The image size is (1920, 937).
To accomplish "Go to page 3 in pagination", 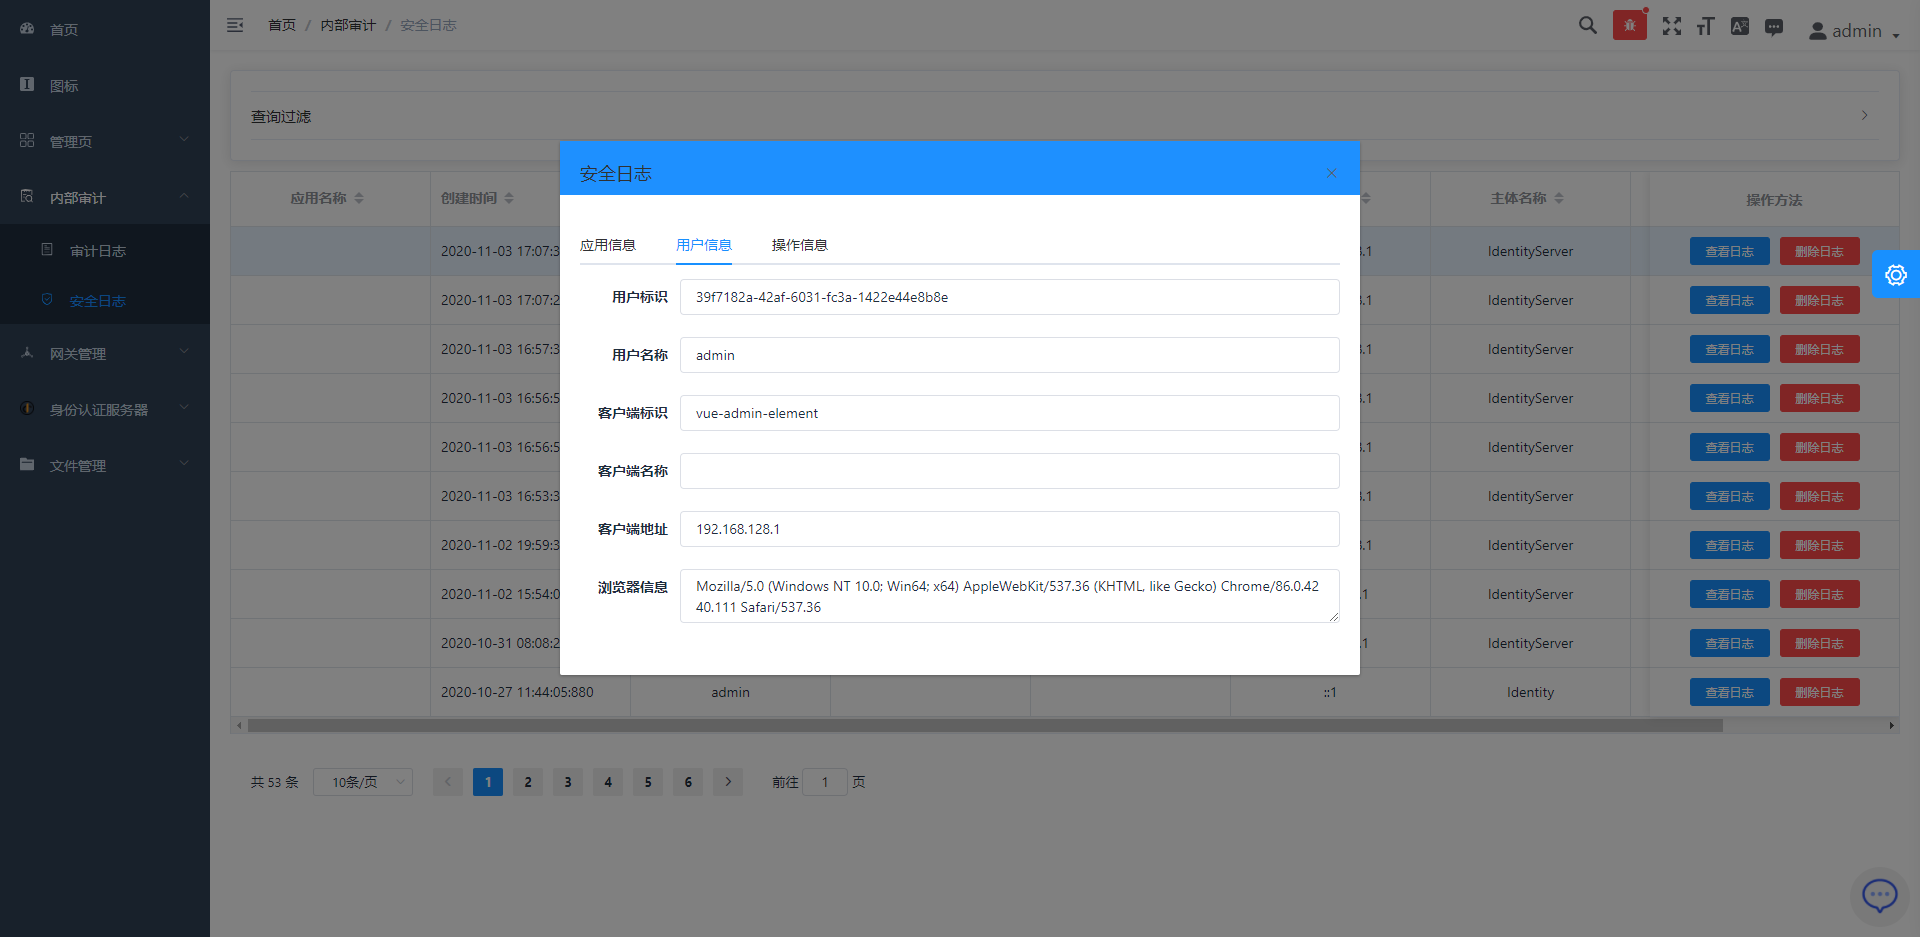I will (568, 782).
